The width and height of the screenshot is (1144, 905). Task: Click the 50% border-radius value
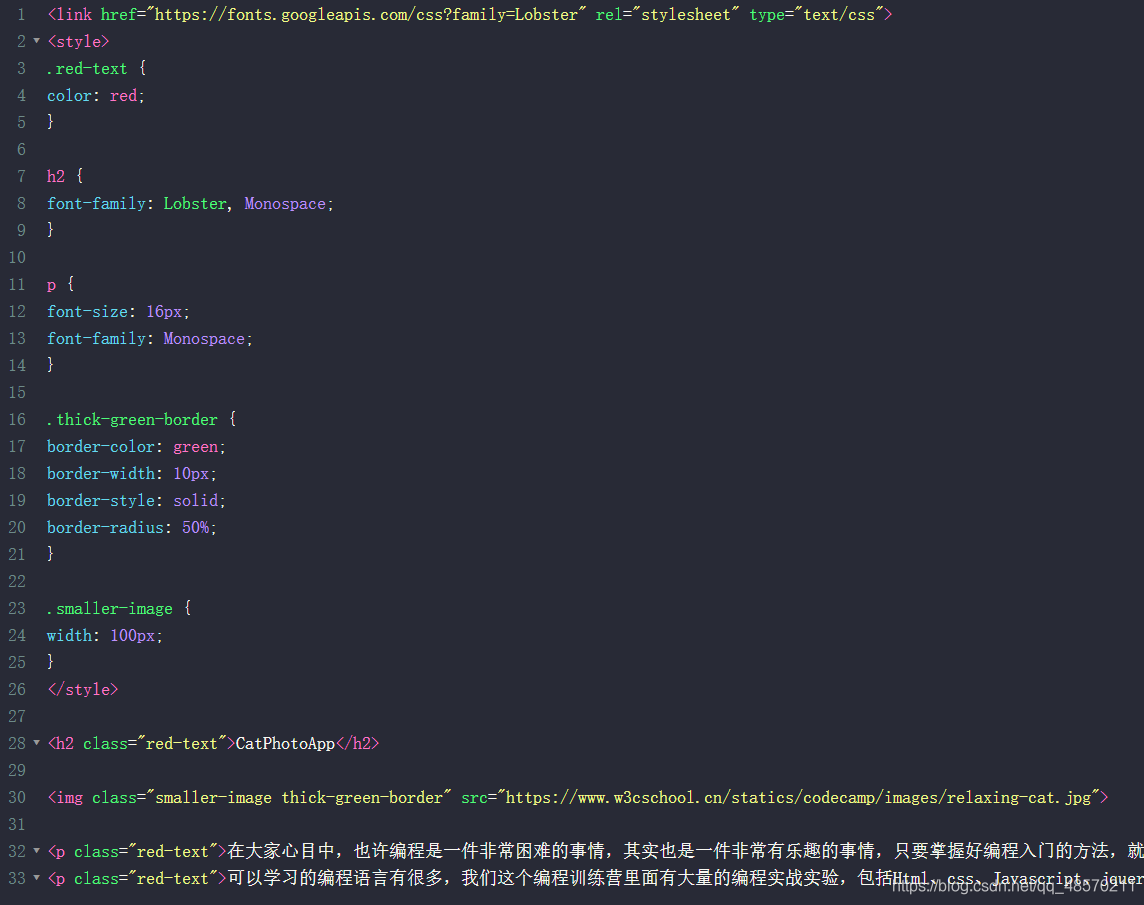pyautogui.click(x=195, y=528)
